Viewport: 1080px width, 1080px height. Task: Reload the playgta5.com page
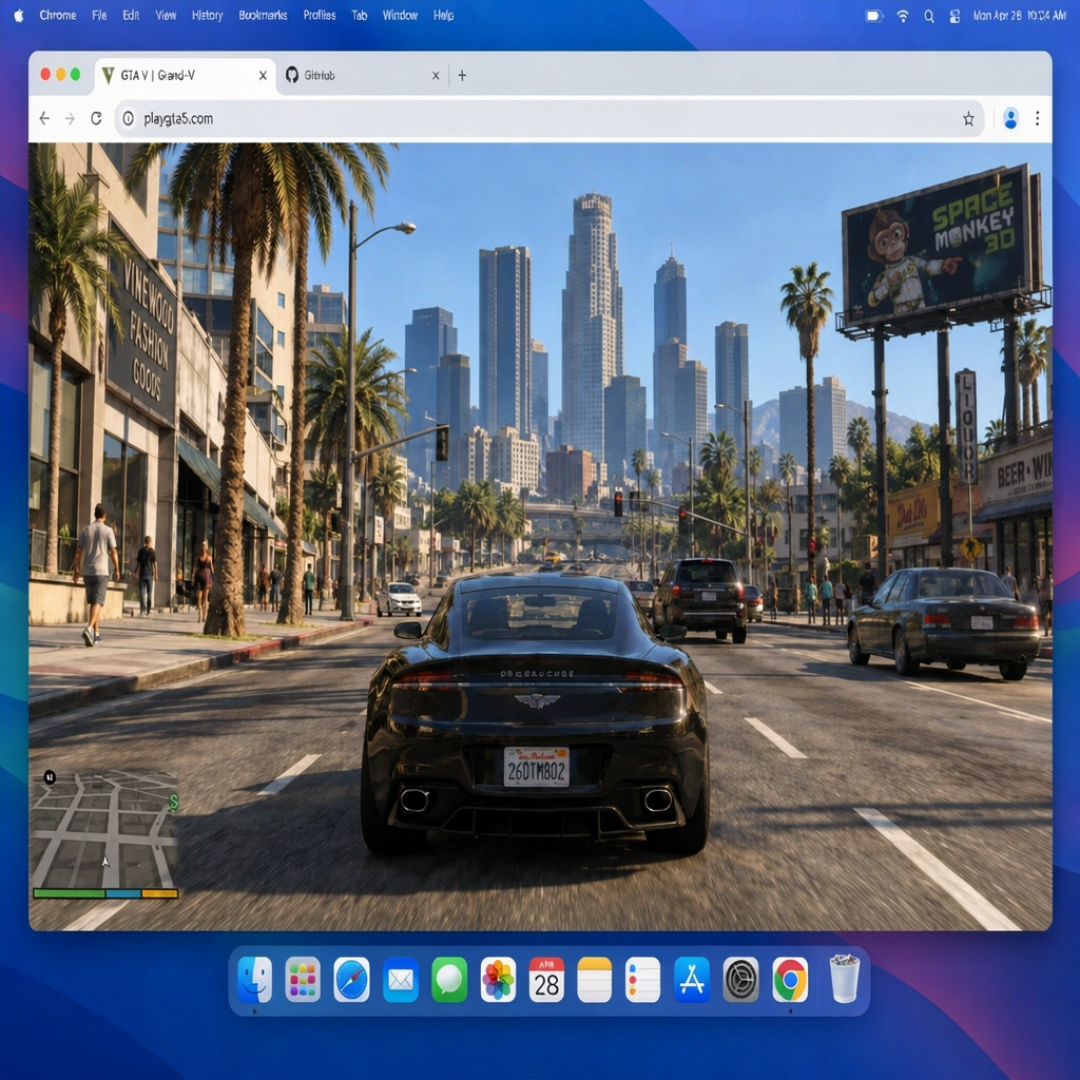click(x=96, y=118)
